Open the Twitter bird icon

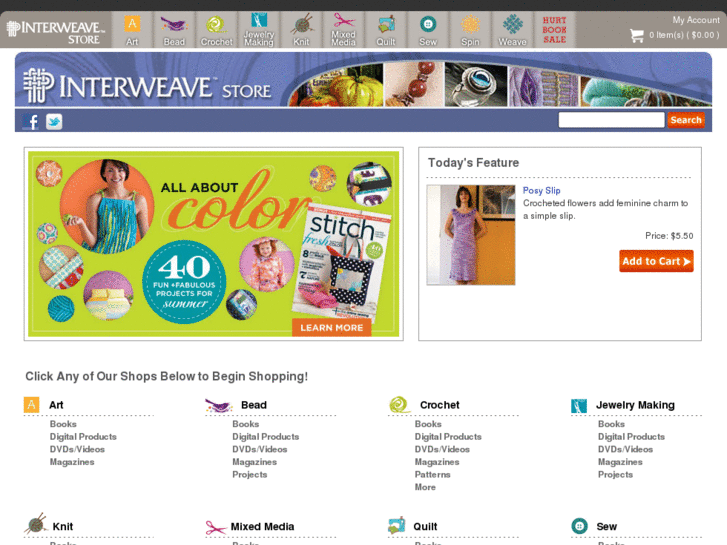pyautogui.click(x=54, y=122)
